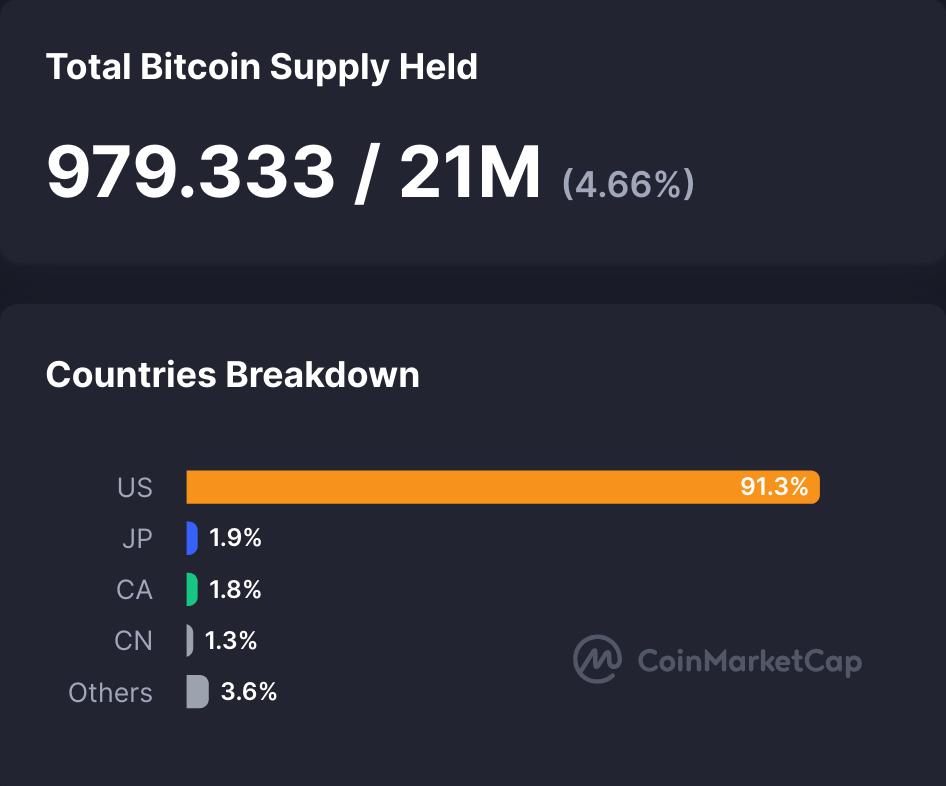Screen dimensions: 946x786
Task: Select the green CA bar
Action: pyautogui.click(x=192, y=589)
